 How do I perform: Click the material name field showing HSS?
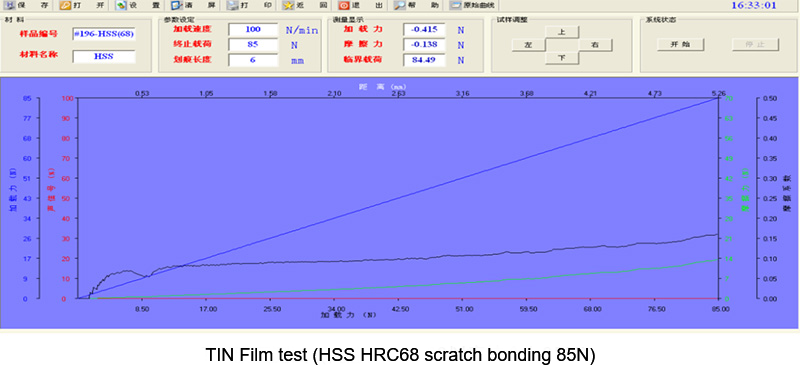click(x=104, y=56)
